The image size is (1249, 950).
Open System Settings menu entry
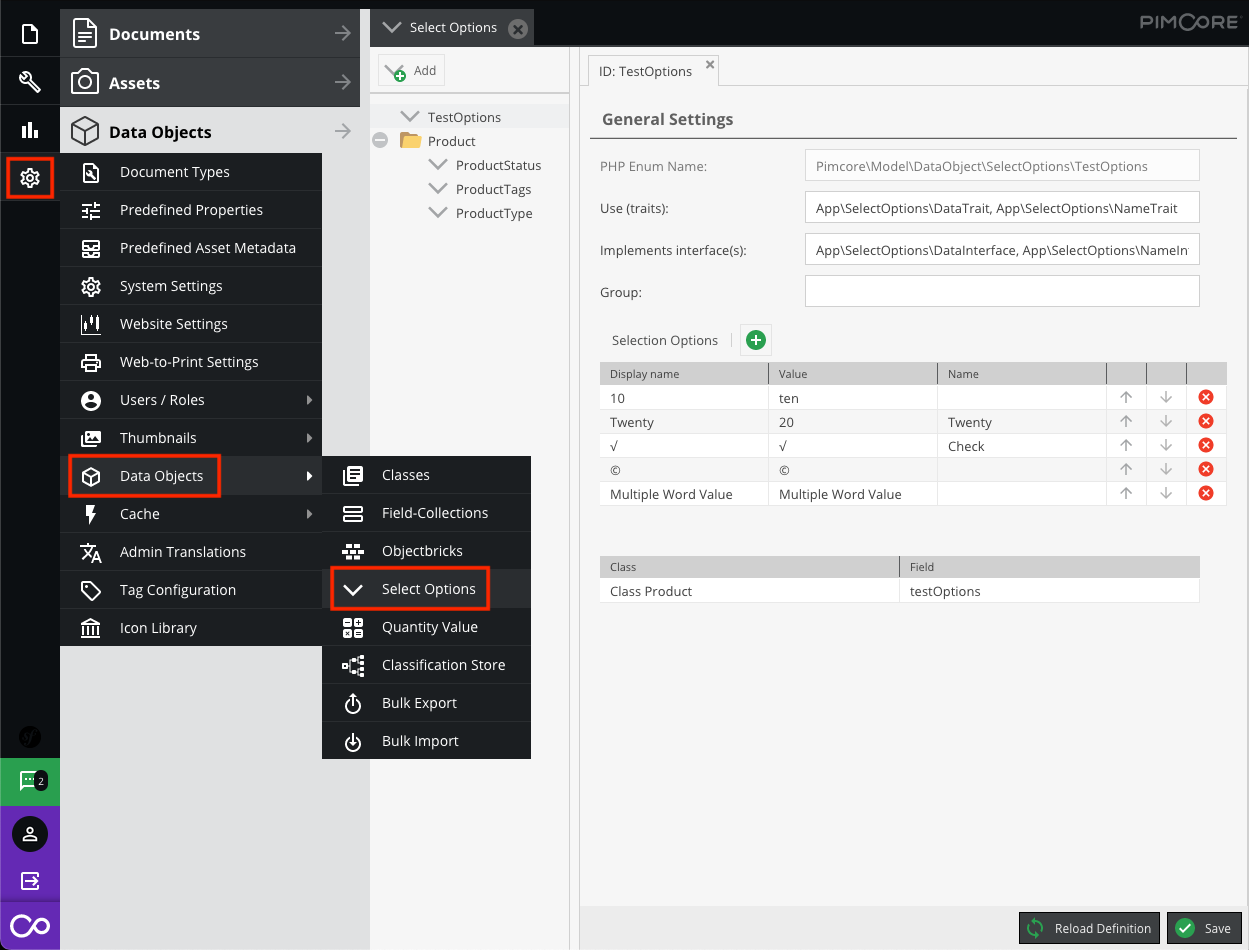click(191, 286)
